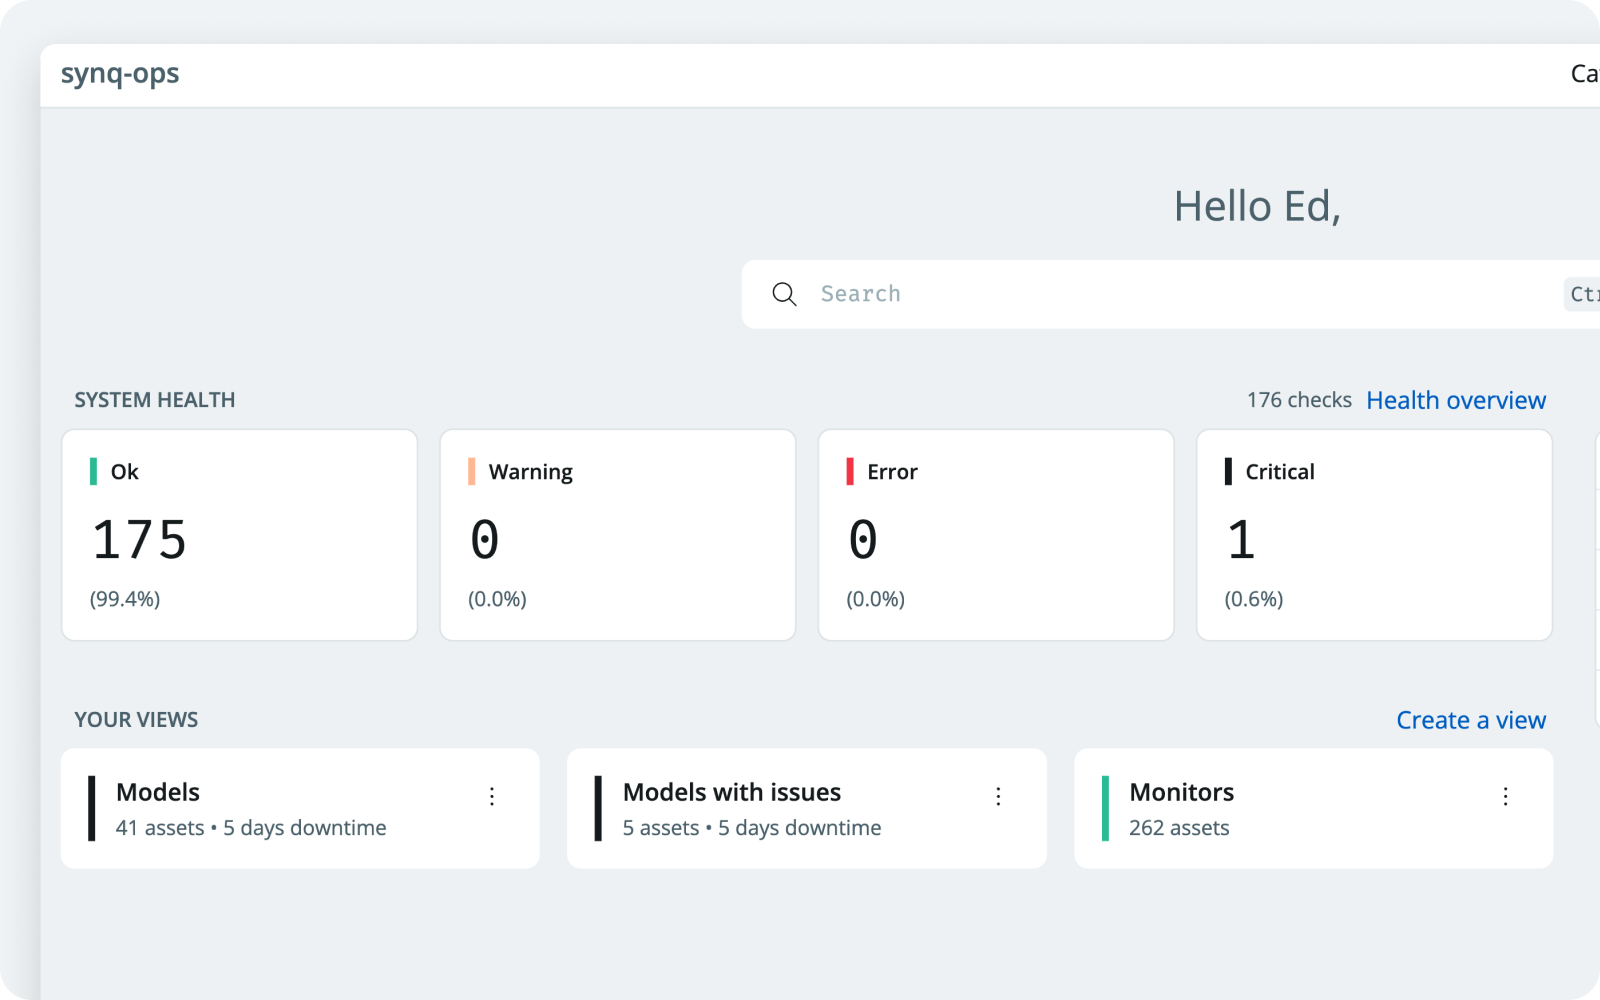The image size is (1600, 1000).
Task: Open the Critical health card
Action: [1374, 535]
